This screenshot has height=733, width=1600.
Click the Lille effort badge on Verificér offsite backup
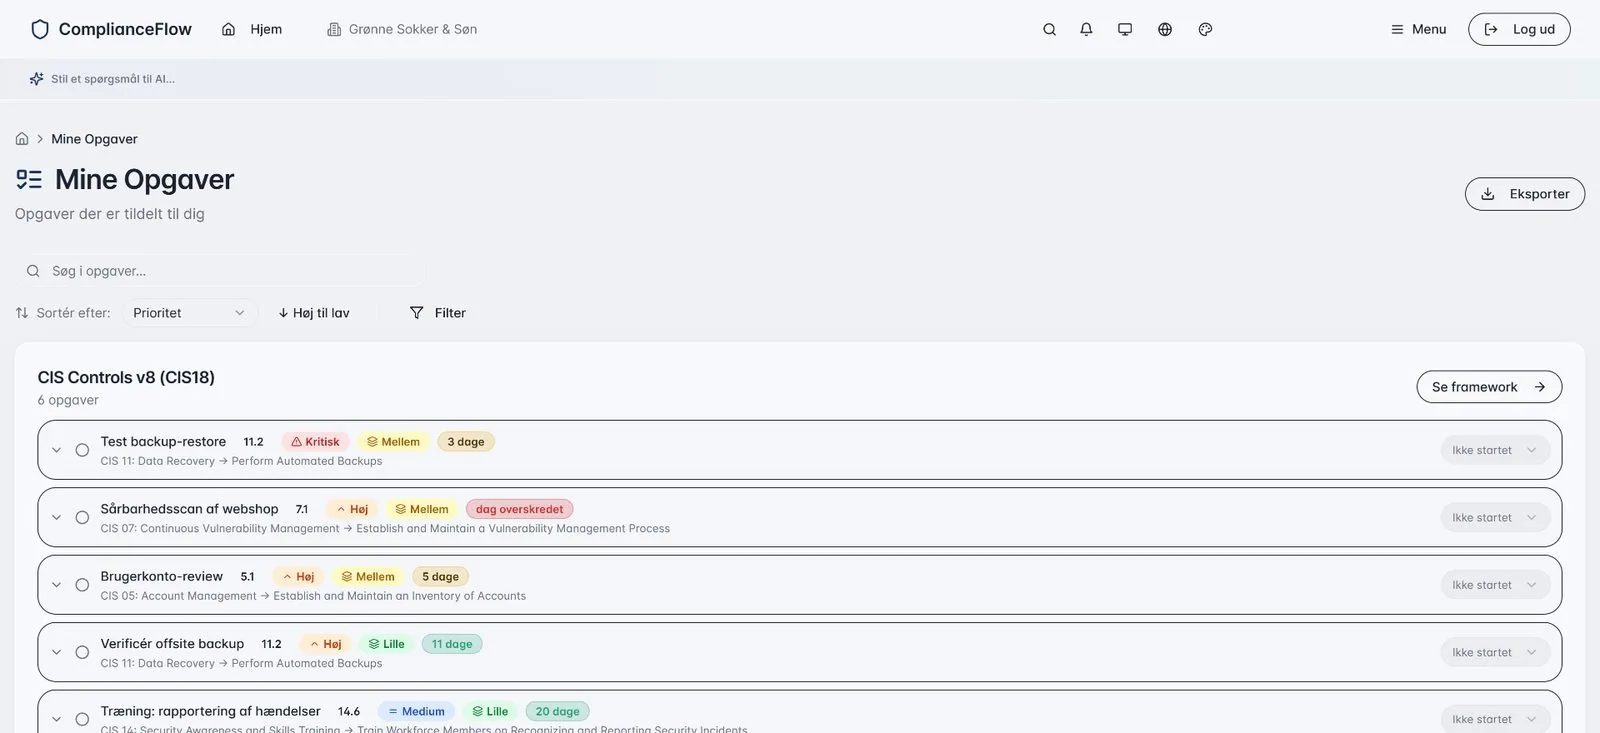tap(386, 644)
